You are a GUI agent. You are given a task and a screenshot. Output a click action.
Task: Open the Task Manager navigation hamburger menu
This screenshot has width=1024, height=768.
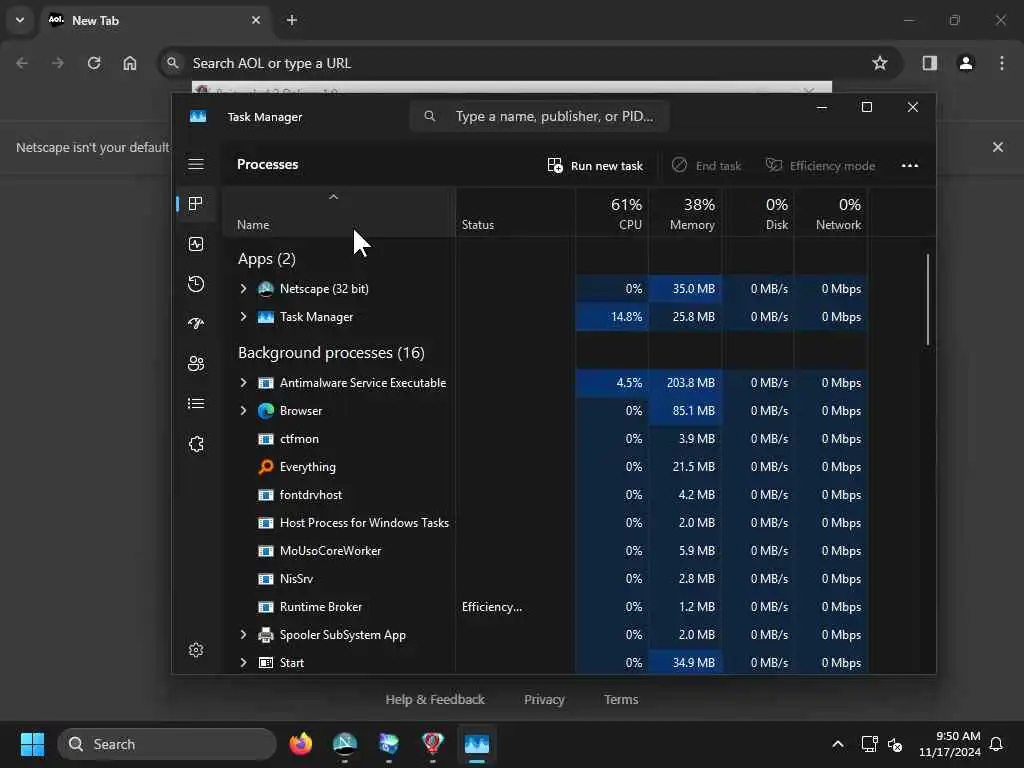click(196, 164)
